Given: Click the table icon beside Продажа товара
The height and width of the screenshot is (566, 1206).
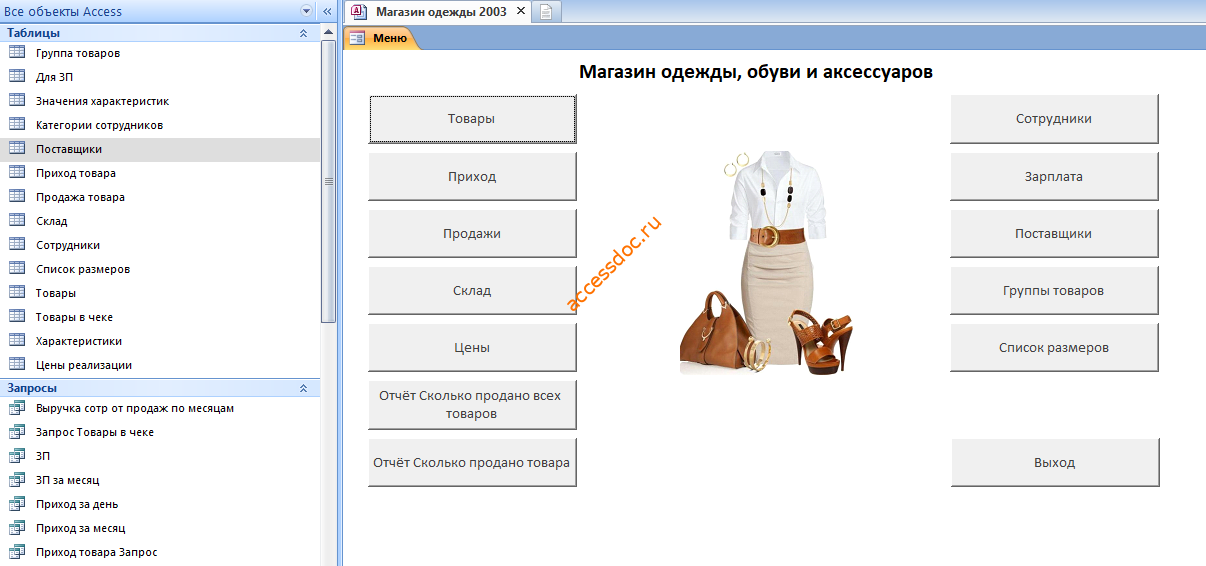Looking at the screenshot, I should coord(17,196).
